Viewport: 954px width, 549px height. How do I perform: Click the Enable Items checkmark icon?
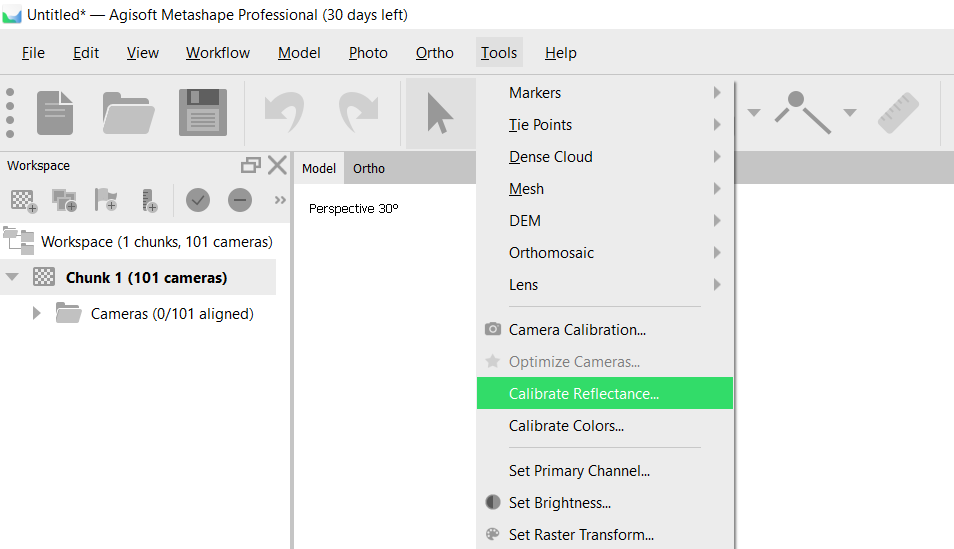coord(198,200)
